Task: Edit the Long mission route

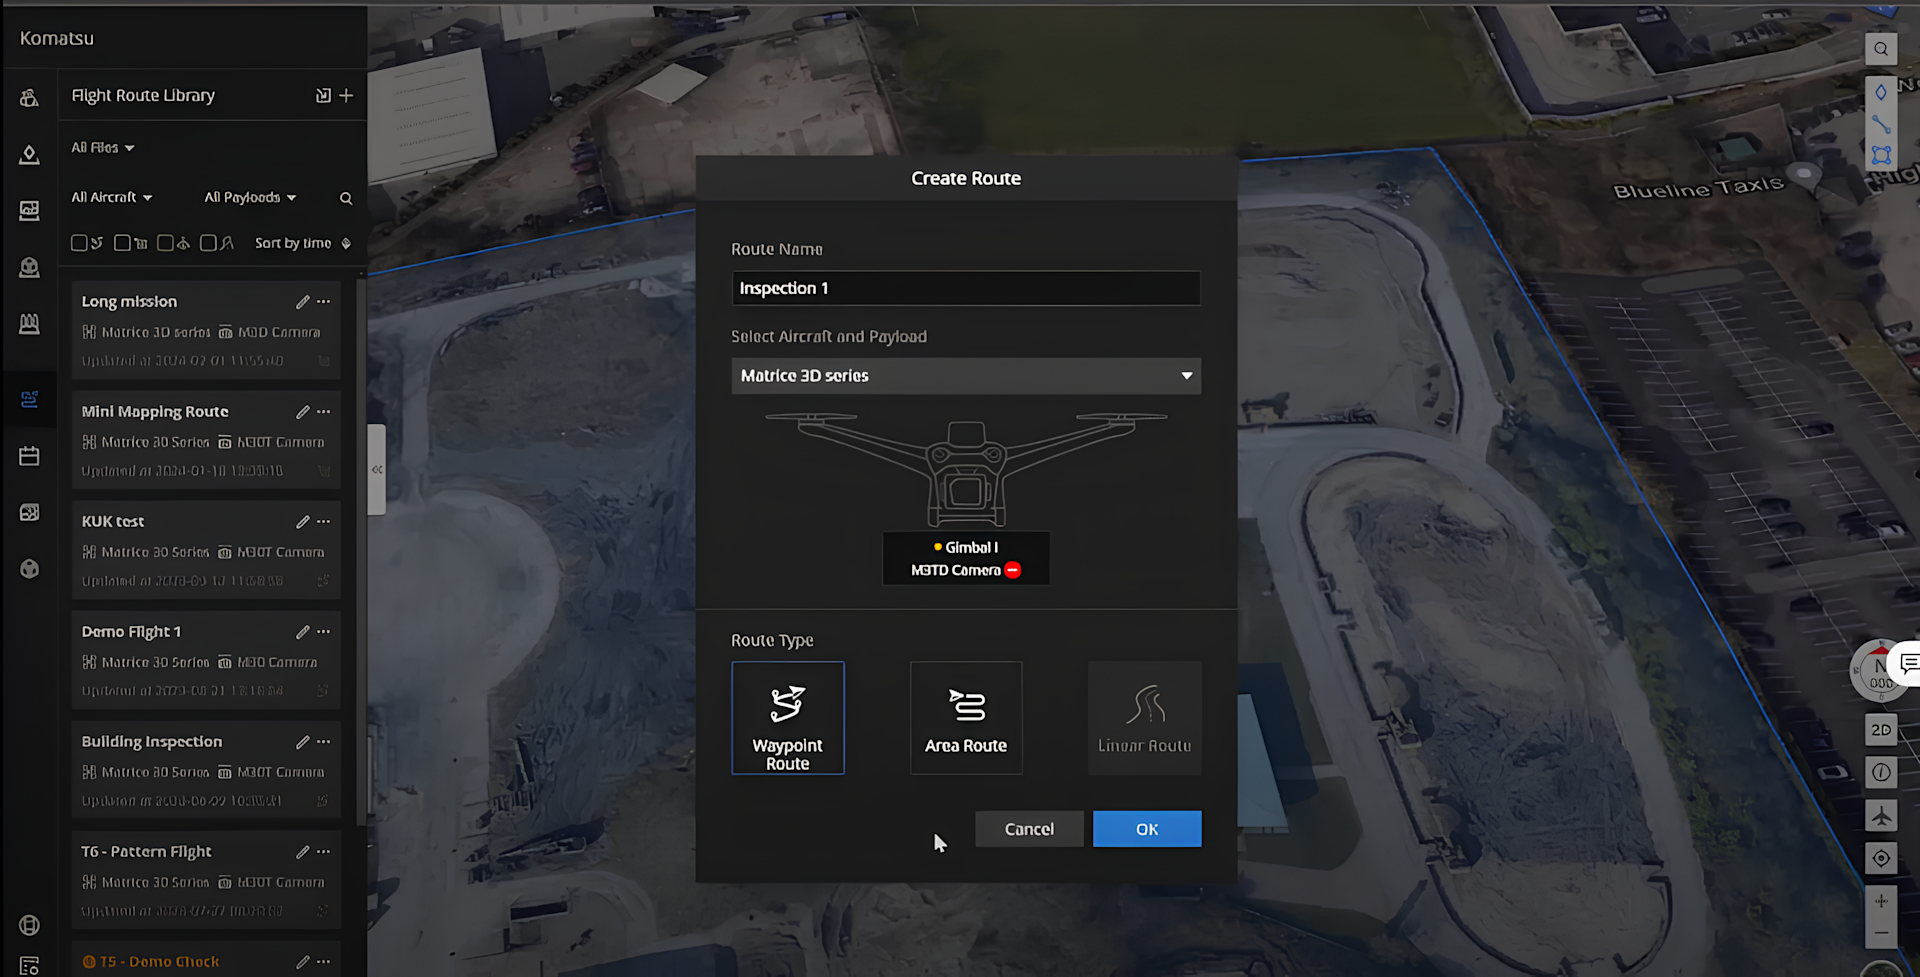Action: point(302,302)
